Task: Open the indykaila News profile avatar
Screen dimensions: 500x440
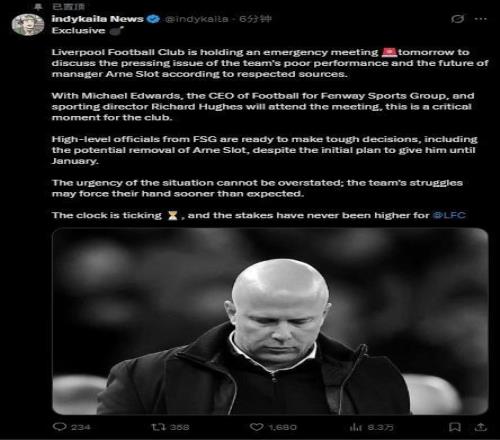Action: pyautogui.click(x=28, y=24)
